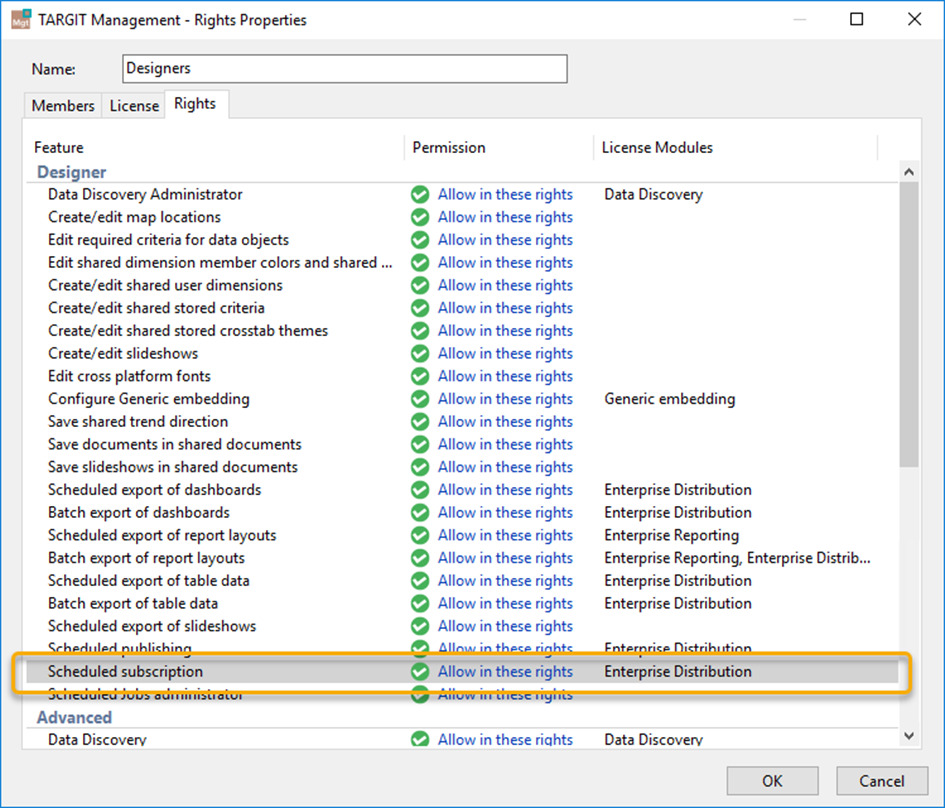The image size is (945, 808).
Task: Sort by License Modules column header
Action: point(735,148)
